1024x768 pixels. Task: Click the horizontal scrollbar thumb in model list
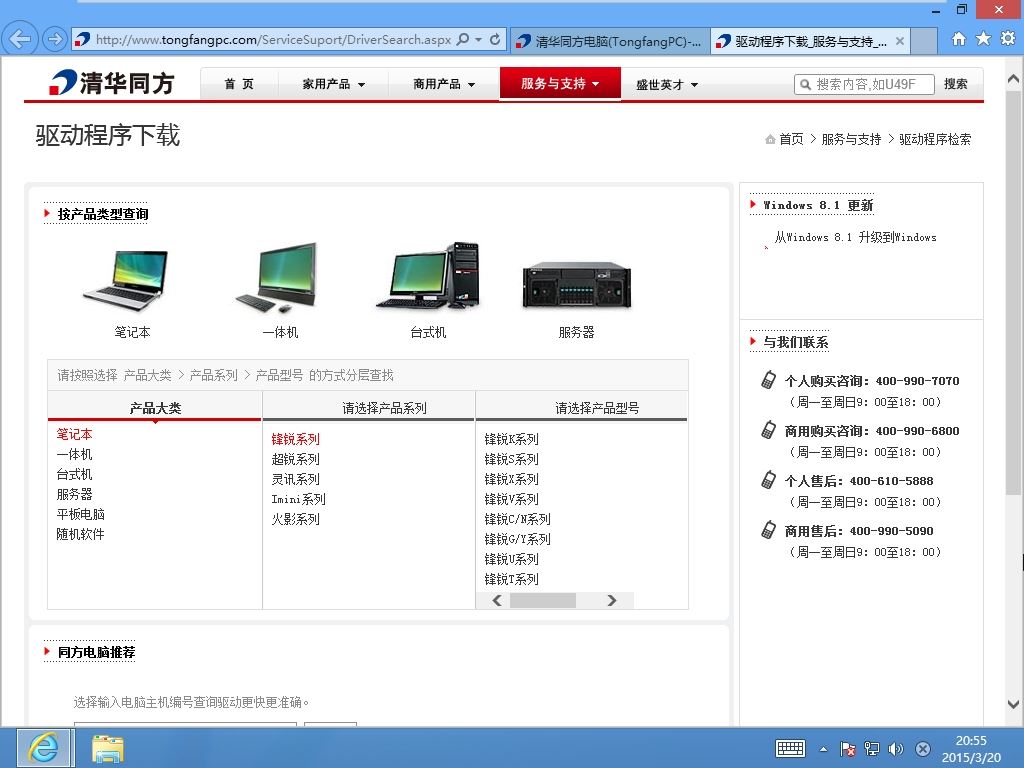click(543, 600)
